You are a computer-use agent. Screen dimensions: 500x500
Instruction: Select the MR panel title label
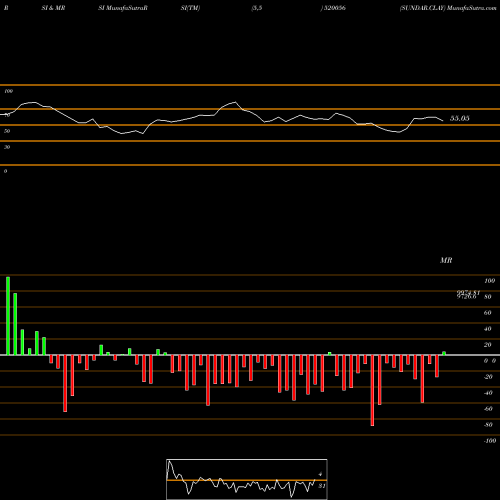pos(446,260)
